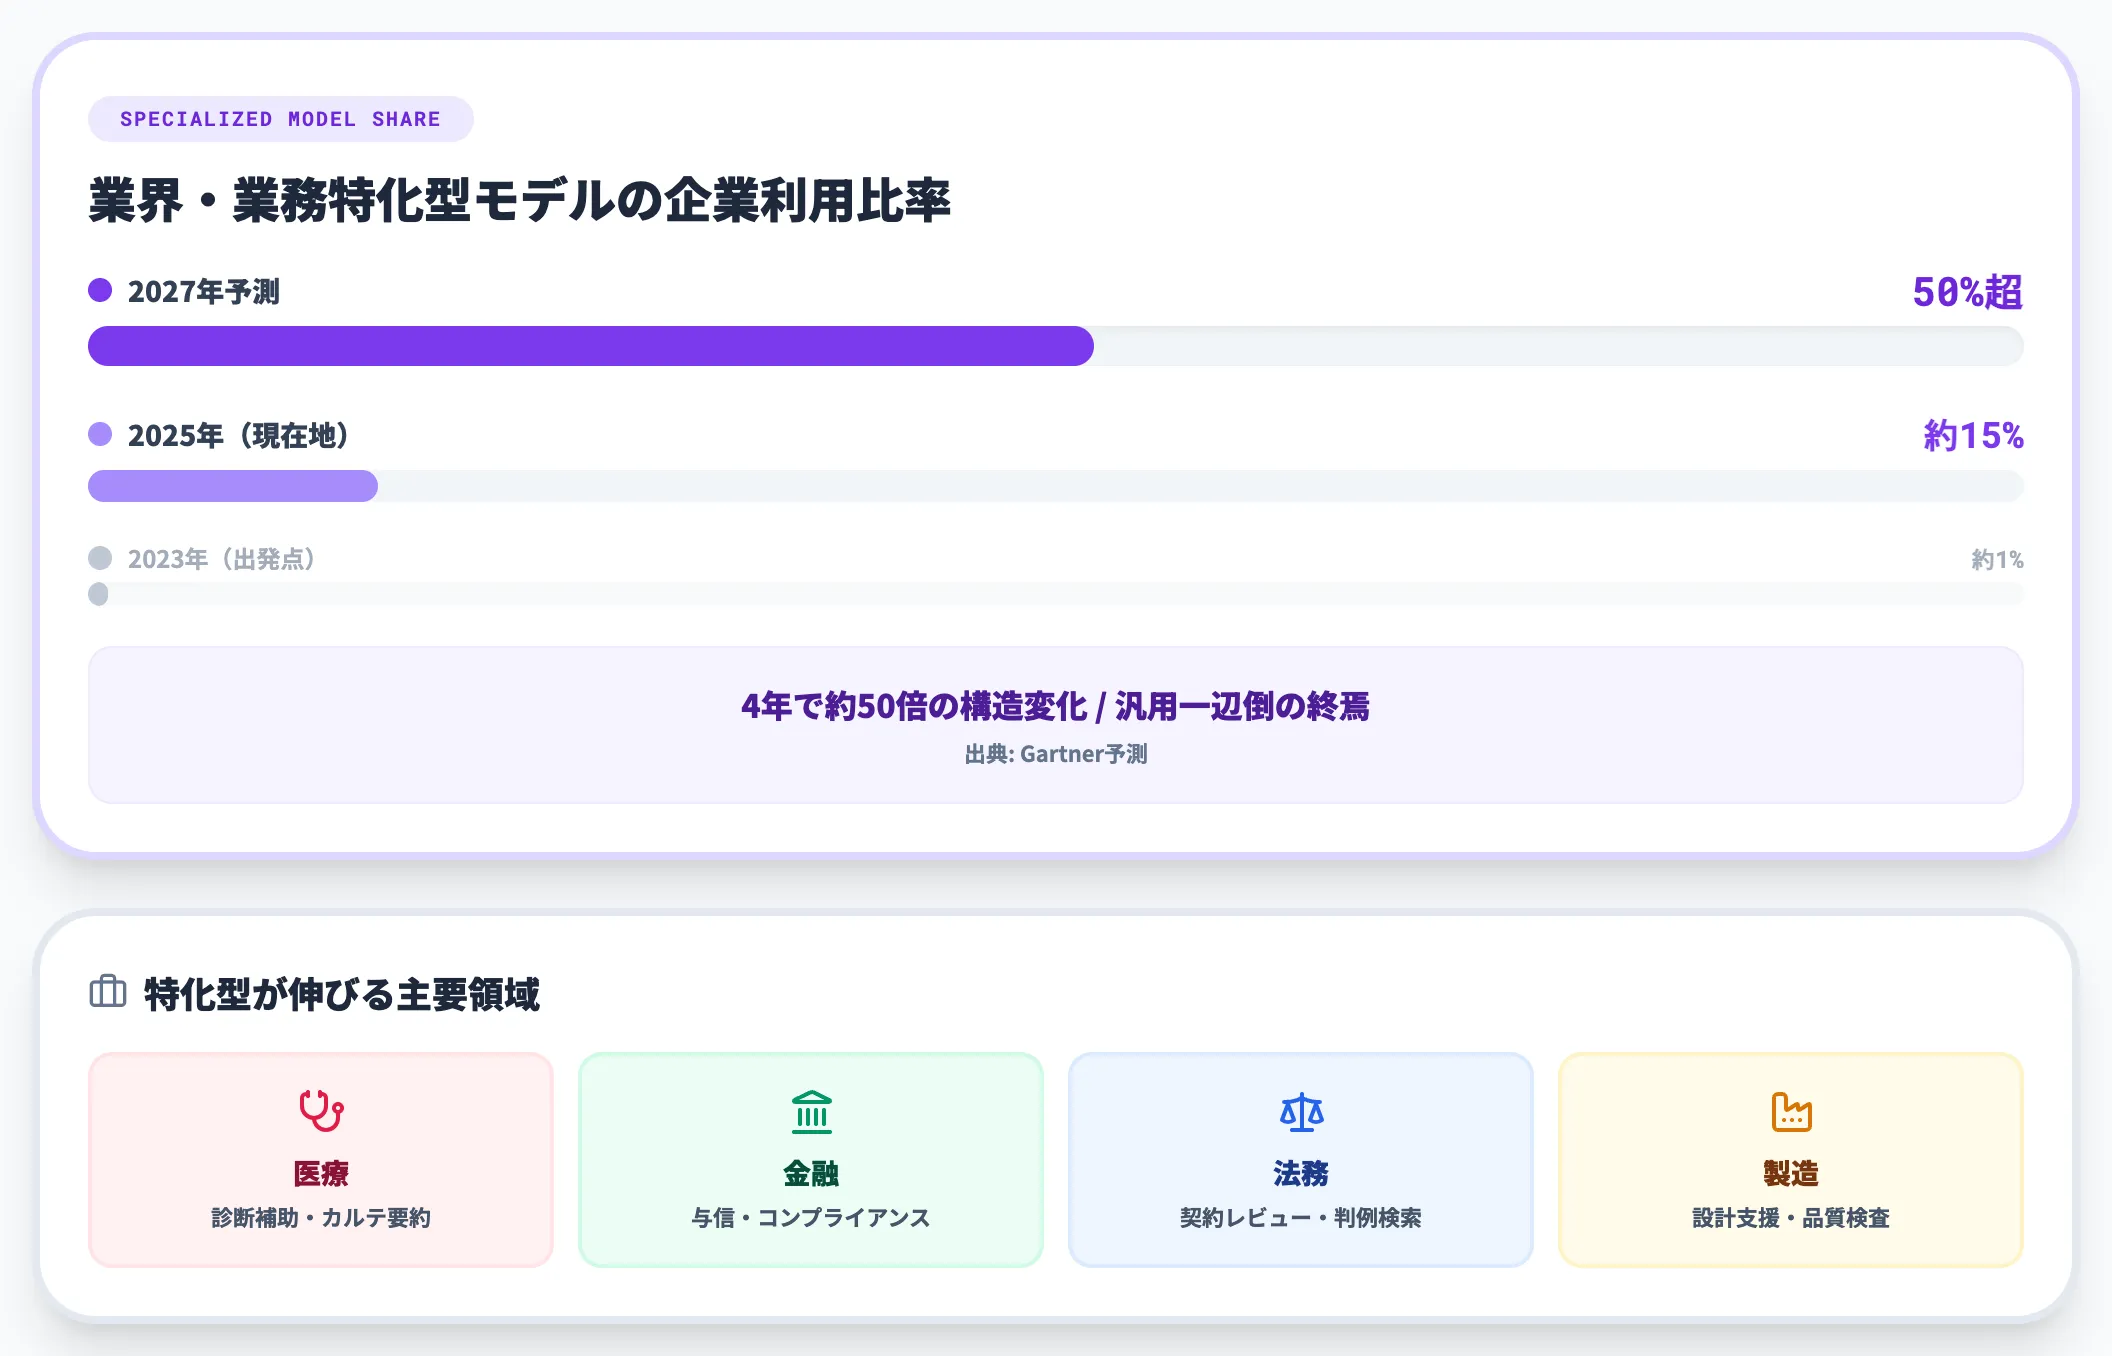Click the factory icon in the 製造 card
2112x1356 pixels.
1791,1111
